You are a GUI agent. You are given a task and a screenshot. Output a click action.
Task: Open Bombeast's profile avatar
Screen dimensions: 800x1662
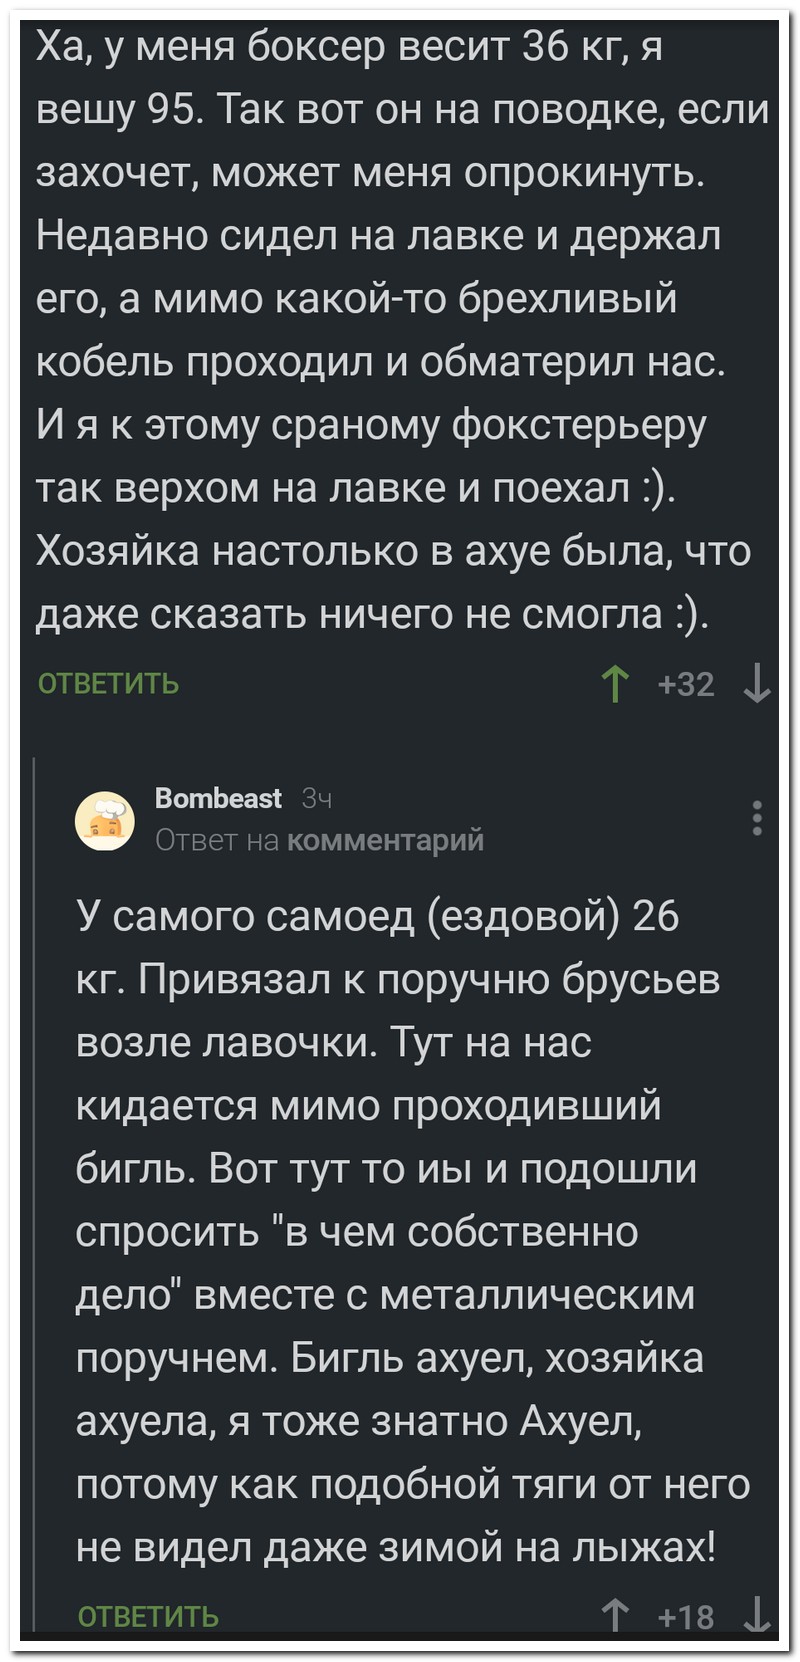coord(105,820)
